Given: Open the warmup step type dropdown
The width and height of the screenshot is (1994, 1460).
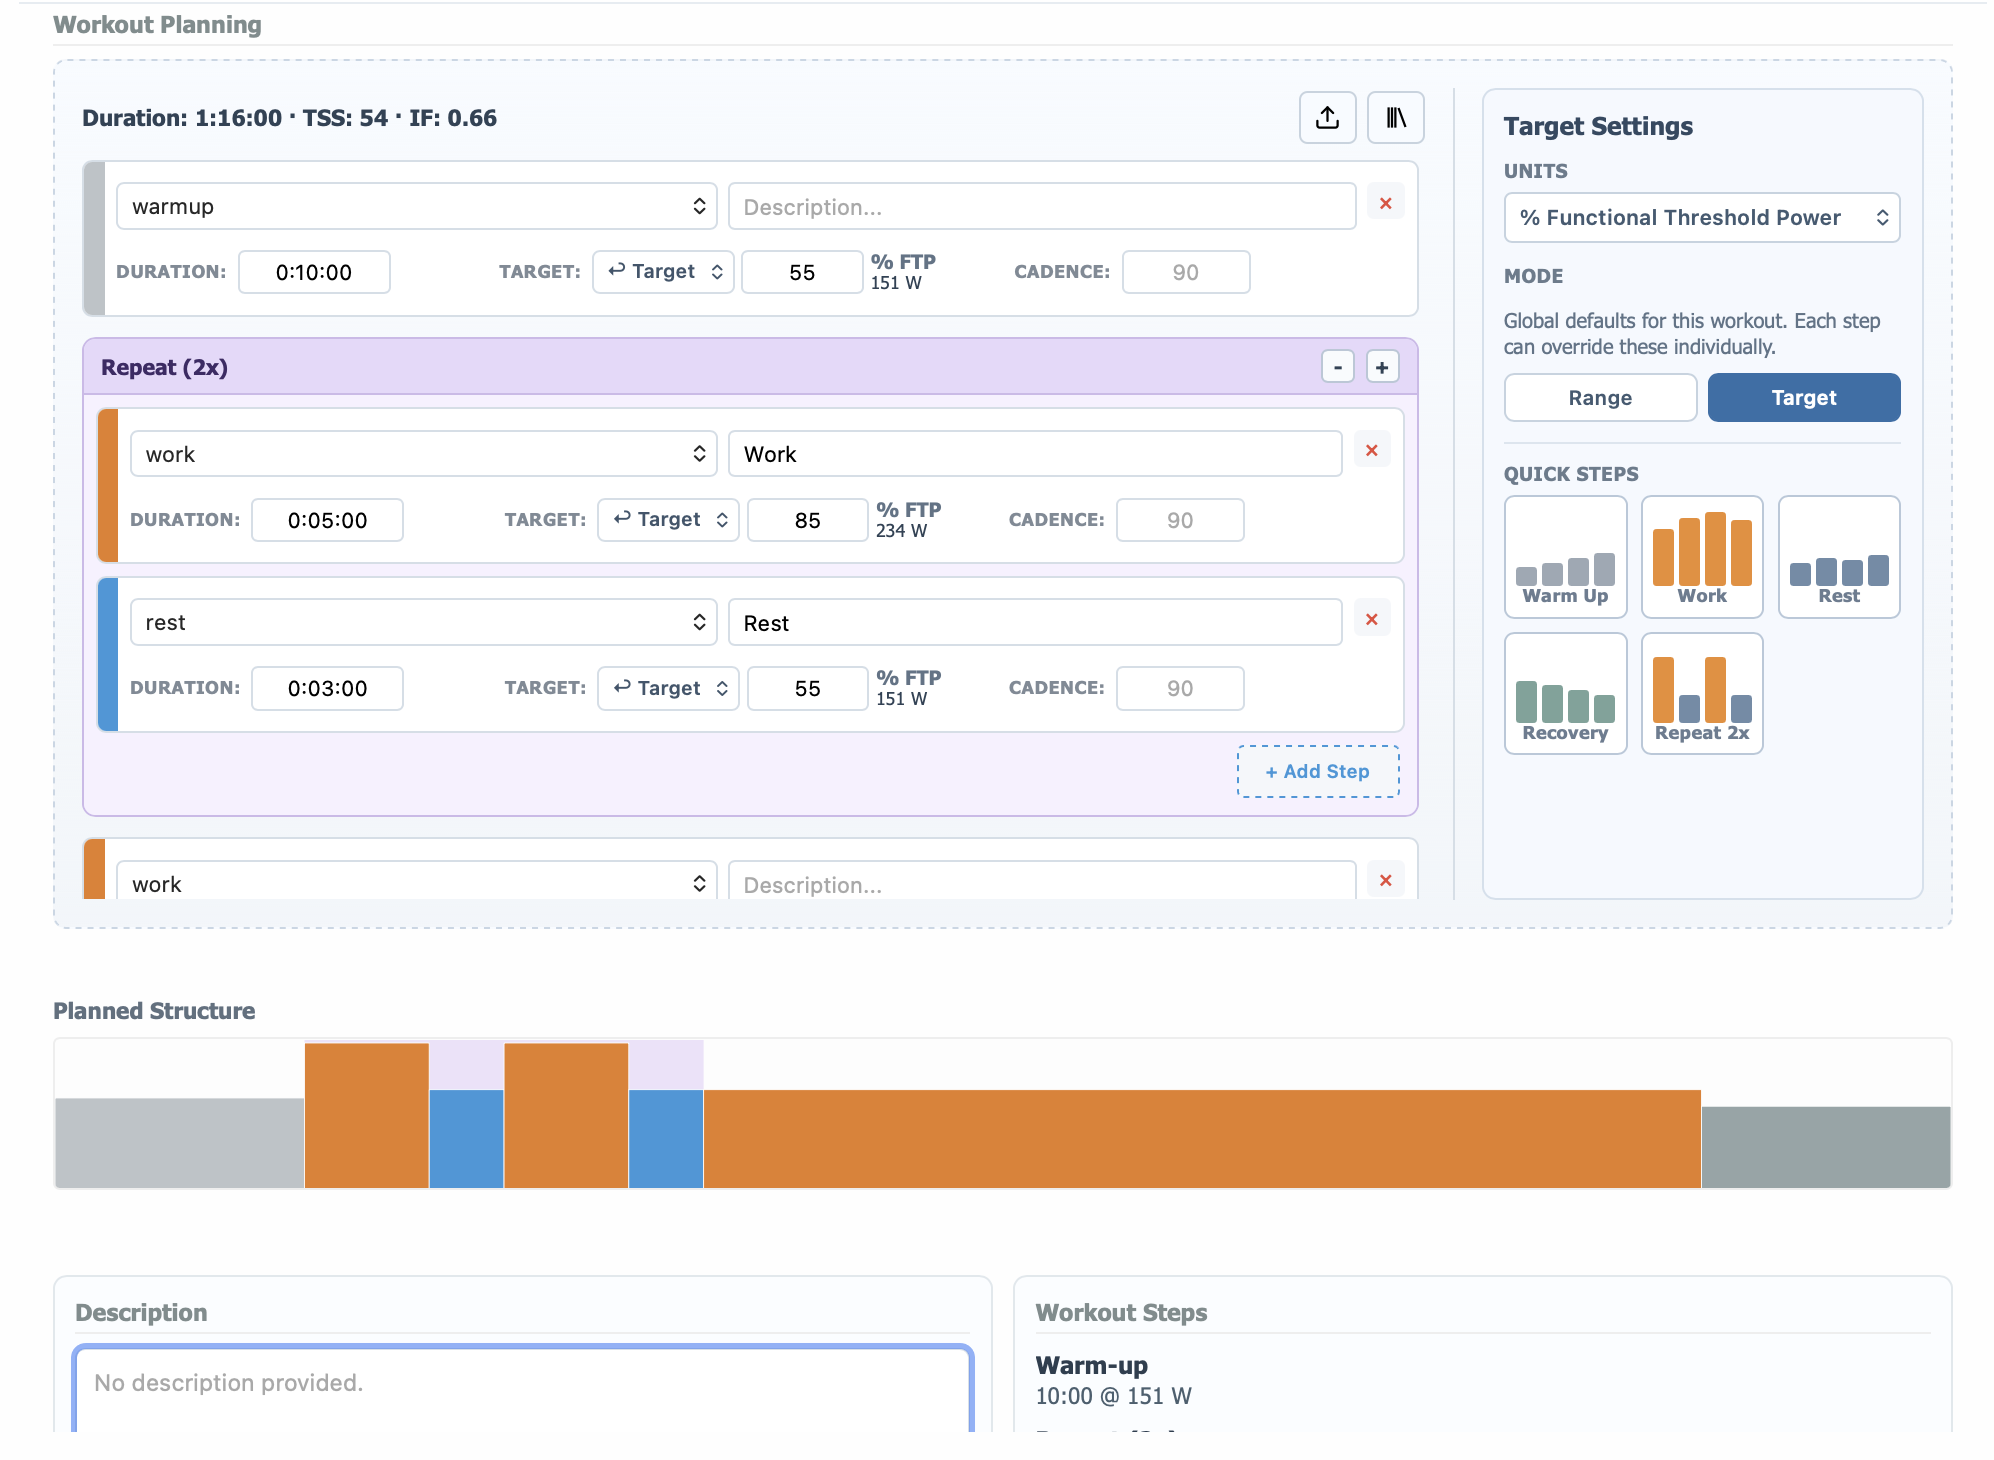Looking at the screenshot, I should click(416, 206).
